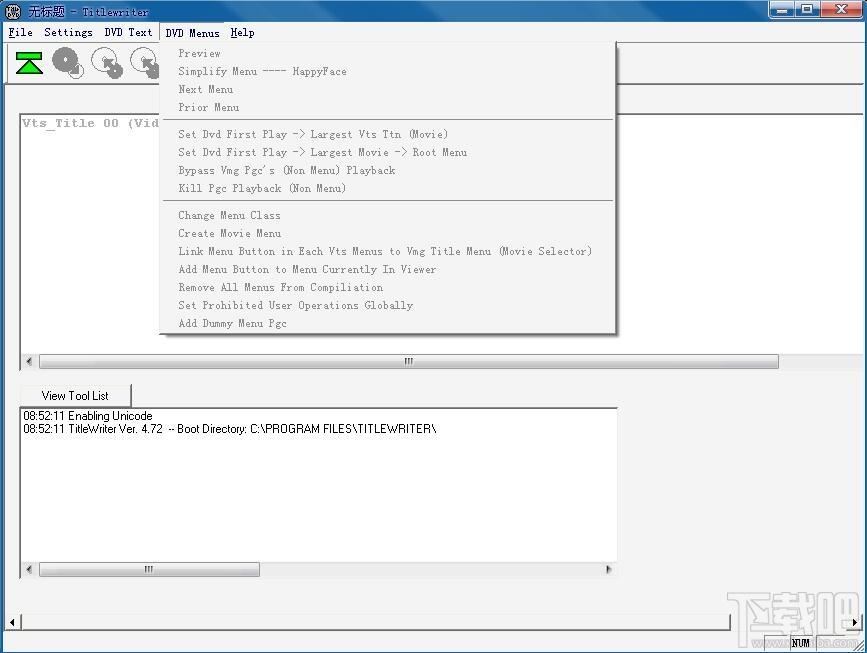This screenshot has width=867, height=653.
Task: Choose Bypass Vmg Pgc's (Non Menu) Playback
Action: coord(388,170)
